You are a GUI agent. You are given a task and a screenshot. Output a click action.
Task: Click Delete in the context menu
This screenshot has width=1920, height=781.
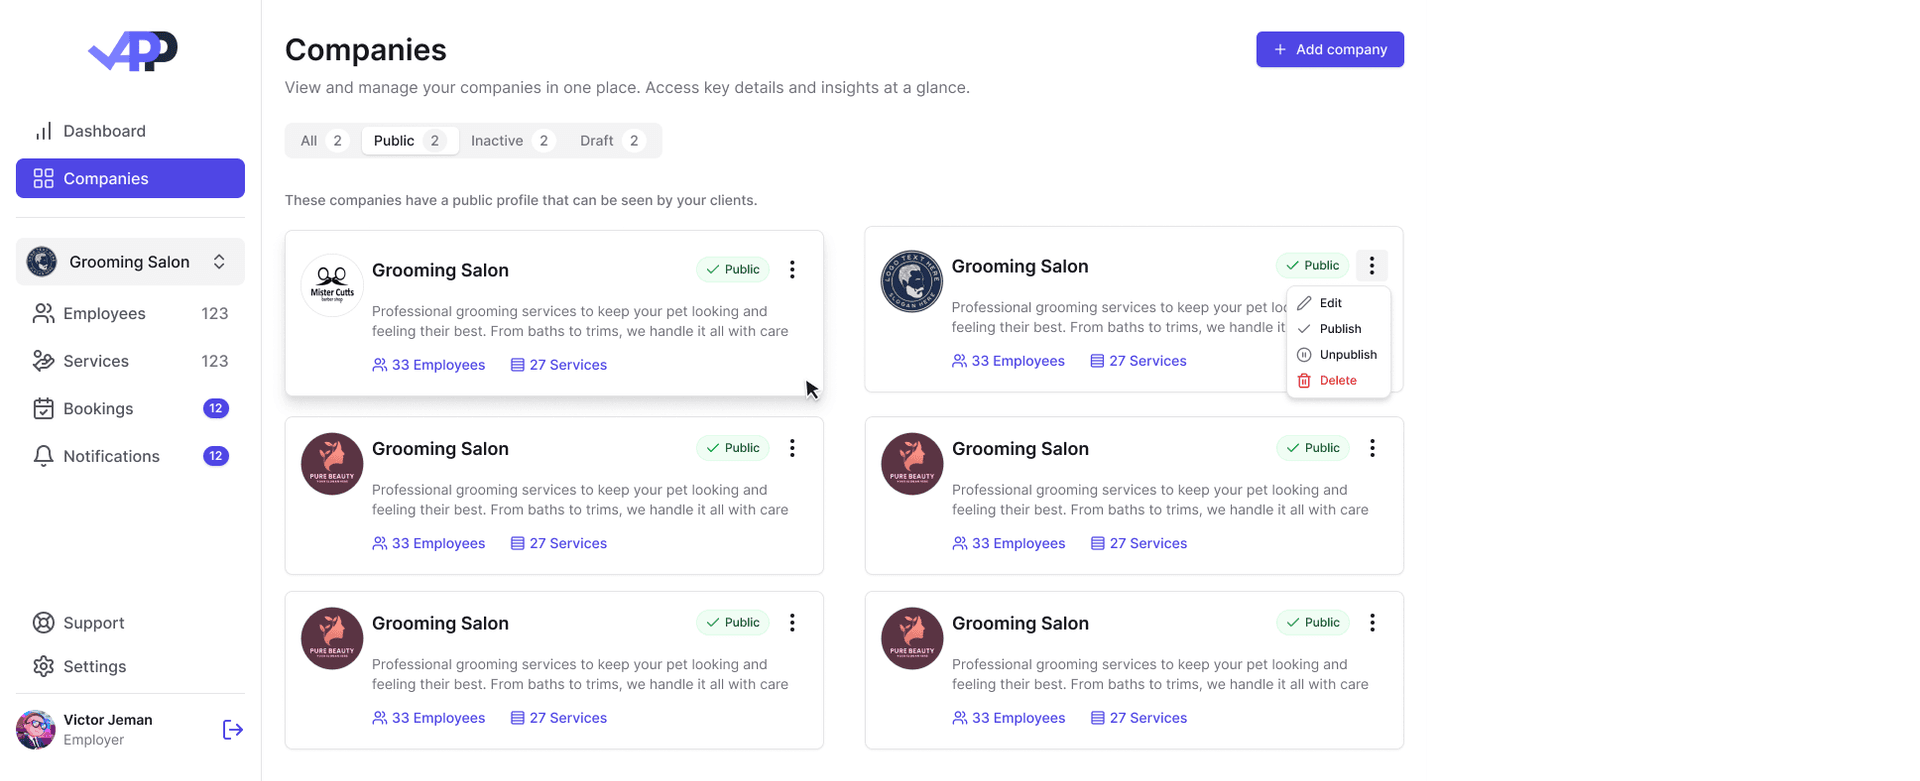pos(1336,380)
